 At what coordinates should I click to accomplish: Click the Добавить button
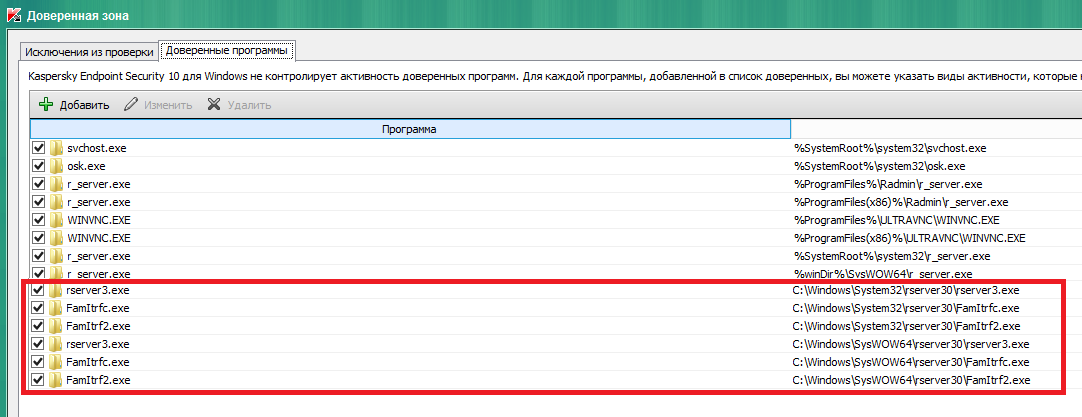coord(74,105)
